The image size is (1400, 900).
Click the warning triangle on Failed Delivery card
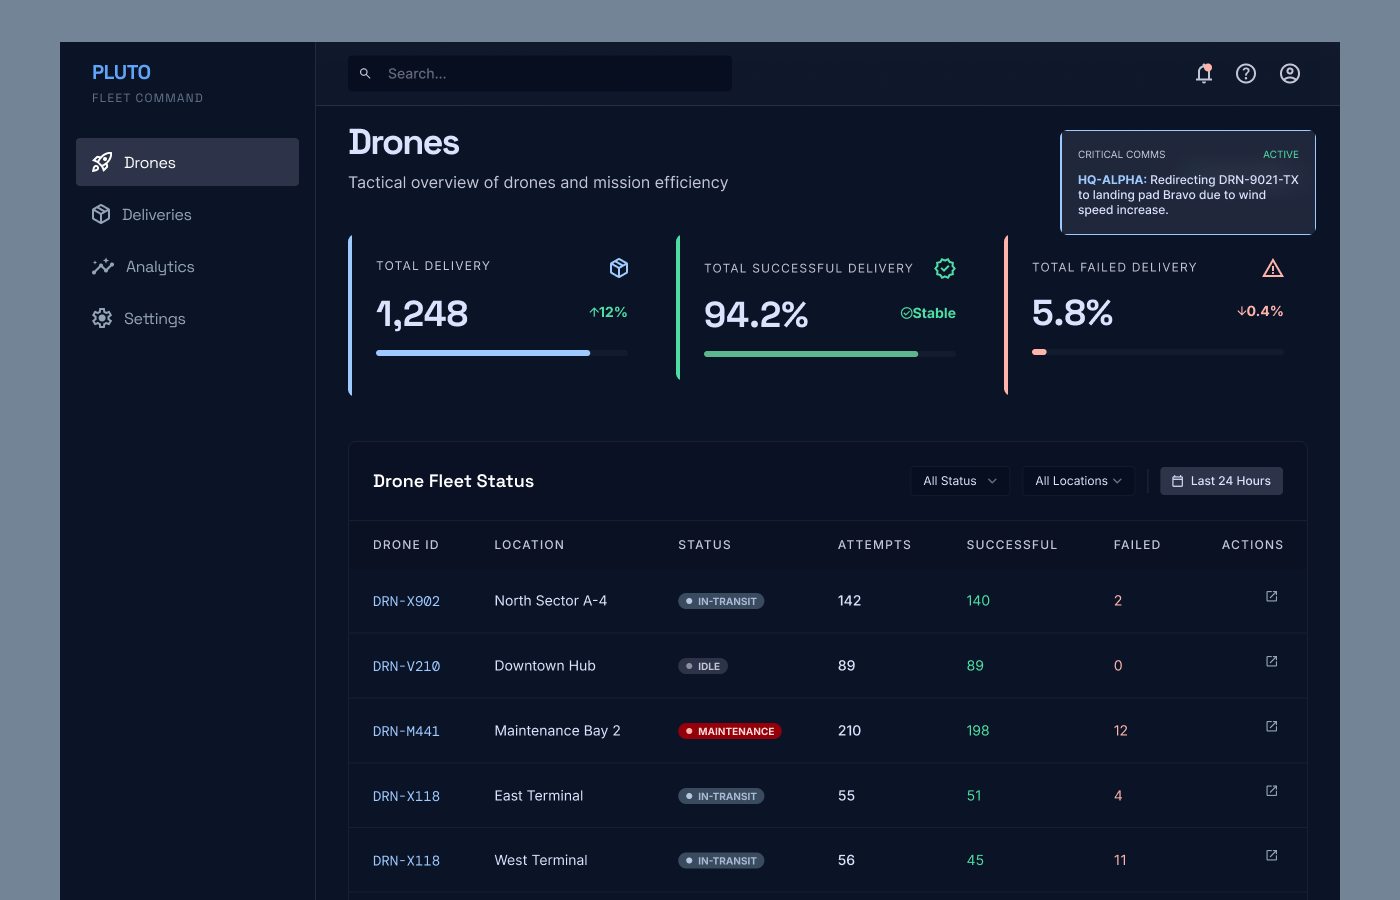click(x=1273, y=268)
